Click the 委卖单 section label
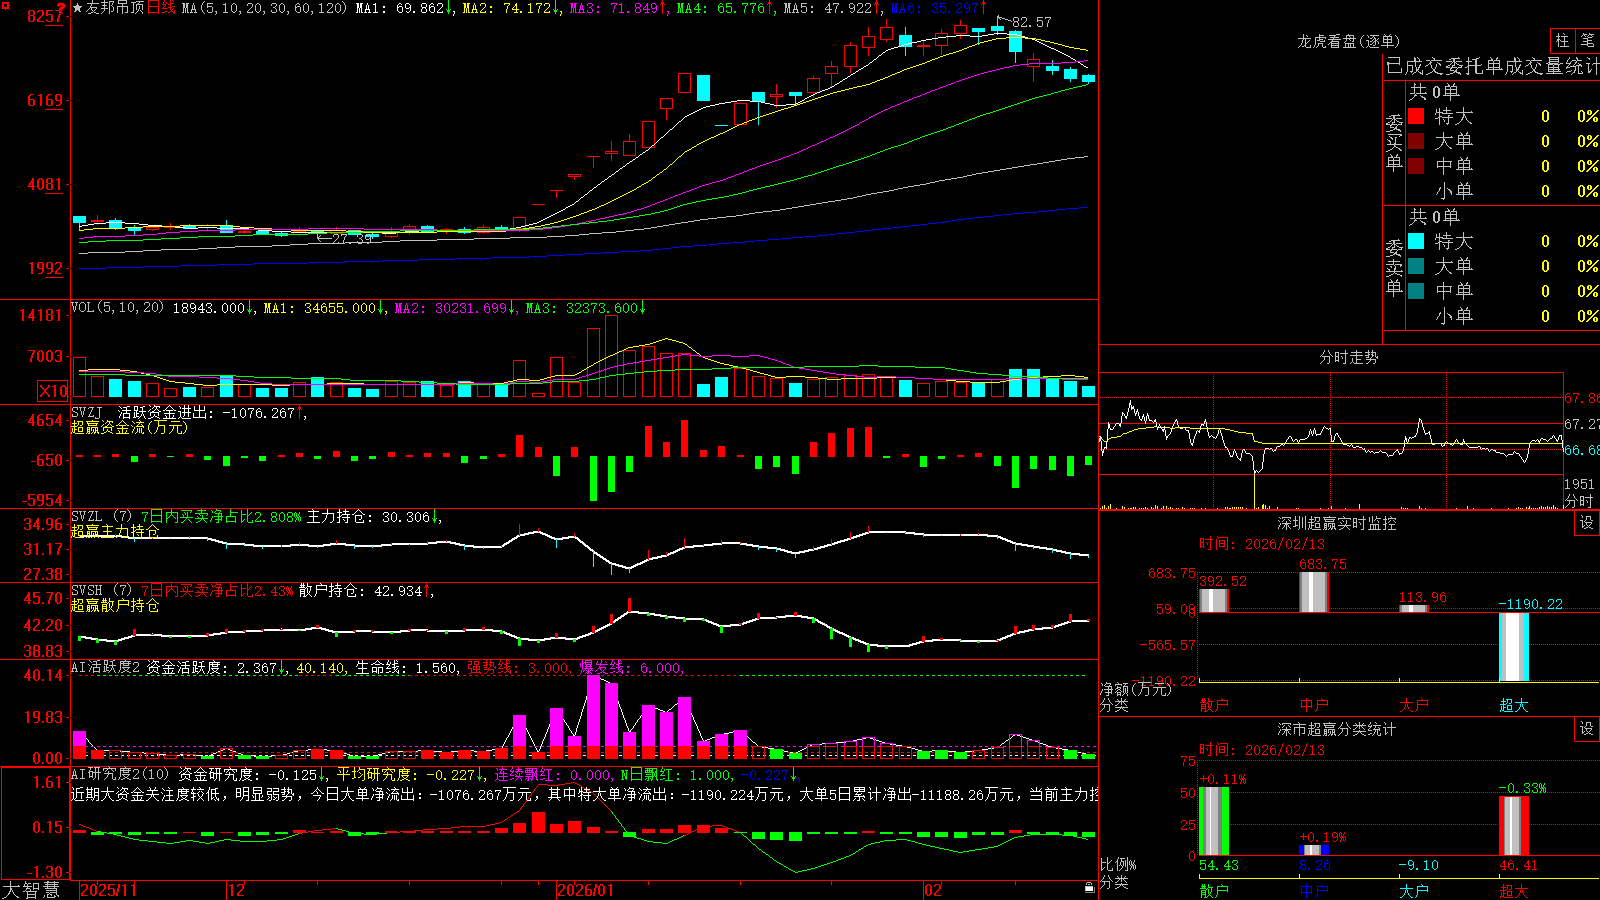Image resolution: width=1600 pixels, height=900 pixels. (1394, 267)
